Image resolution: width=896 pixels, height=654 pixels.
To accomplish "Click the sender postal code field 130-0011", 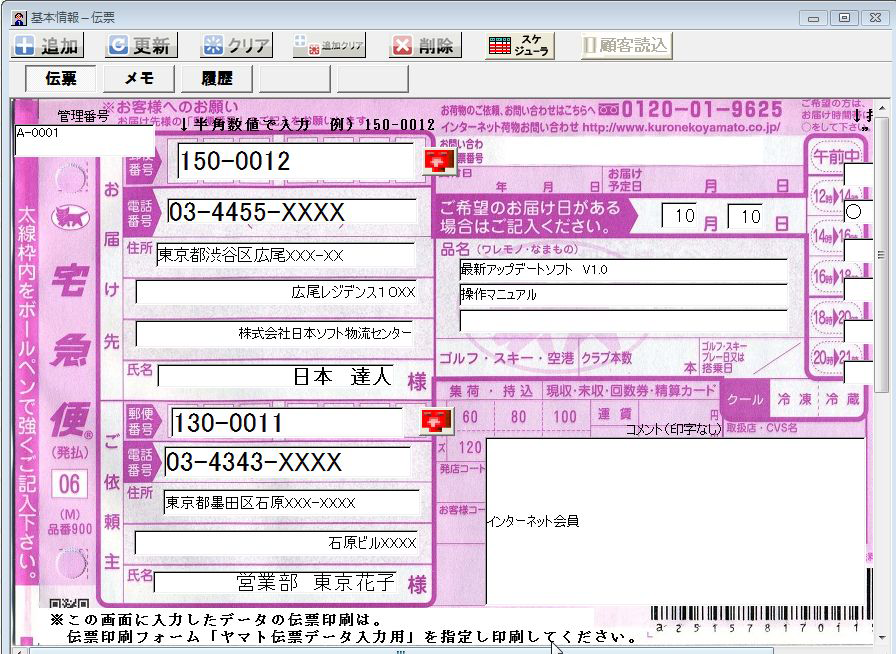I will (x=287, y=423).
